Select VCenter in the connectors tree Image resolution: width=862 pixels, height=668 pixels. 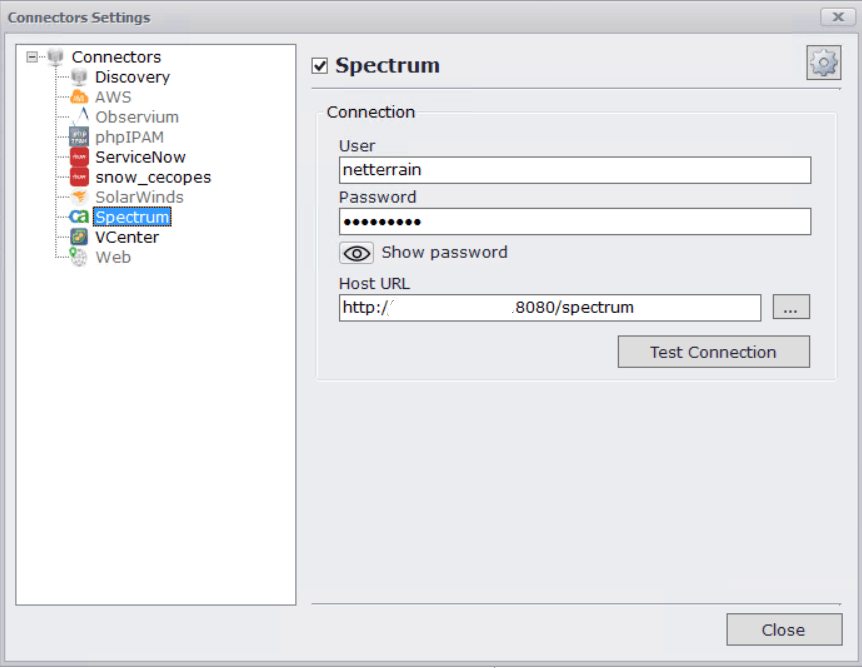point(127,237)
